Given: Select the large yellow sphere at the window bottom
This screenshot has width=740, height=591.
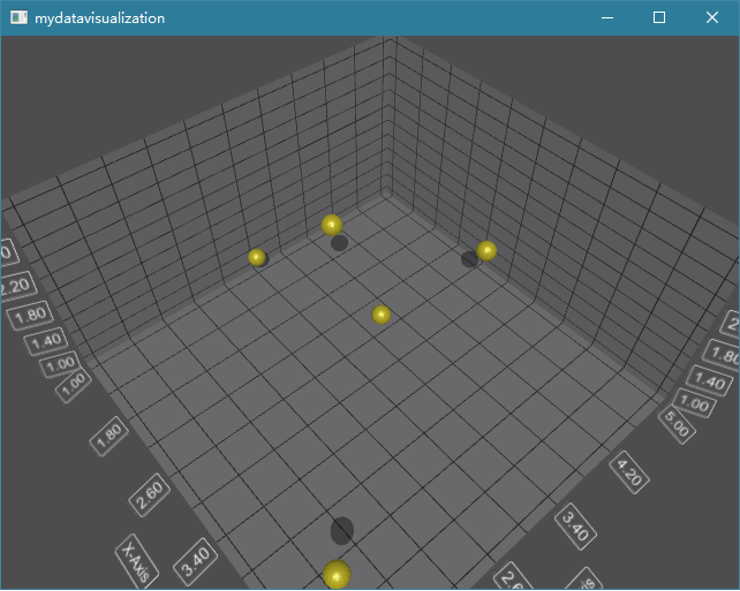Looking at the screenshot, I should [336, 574].
